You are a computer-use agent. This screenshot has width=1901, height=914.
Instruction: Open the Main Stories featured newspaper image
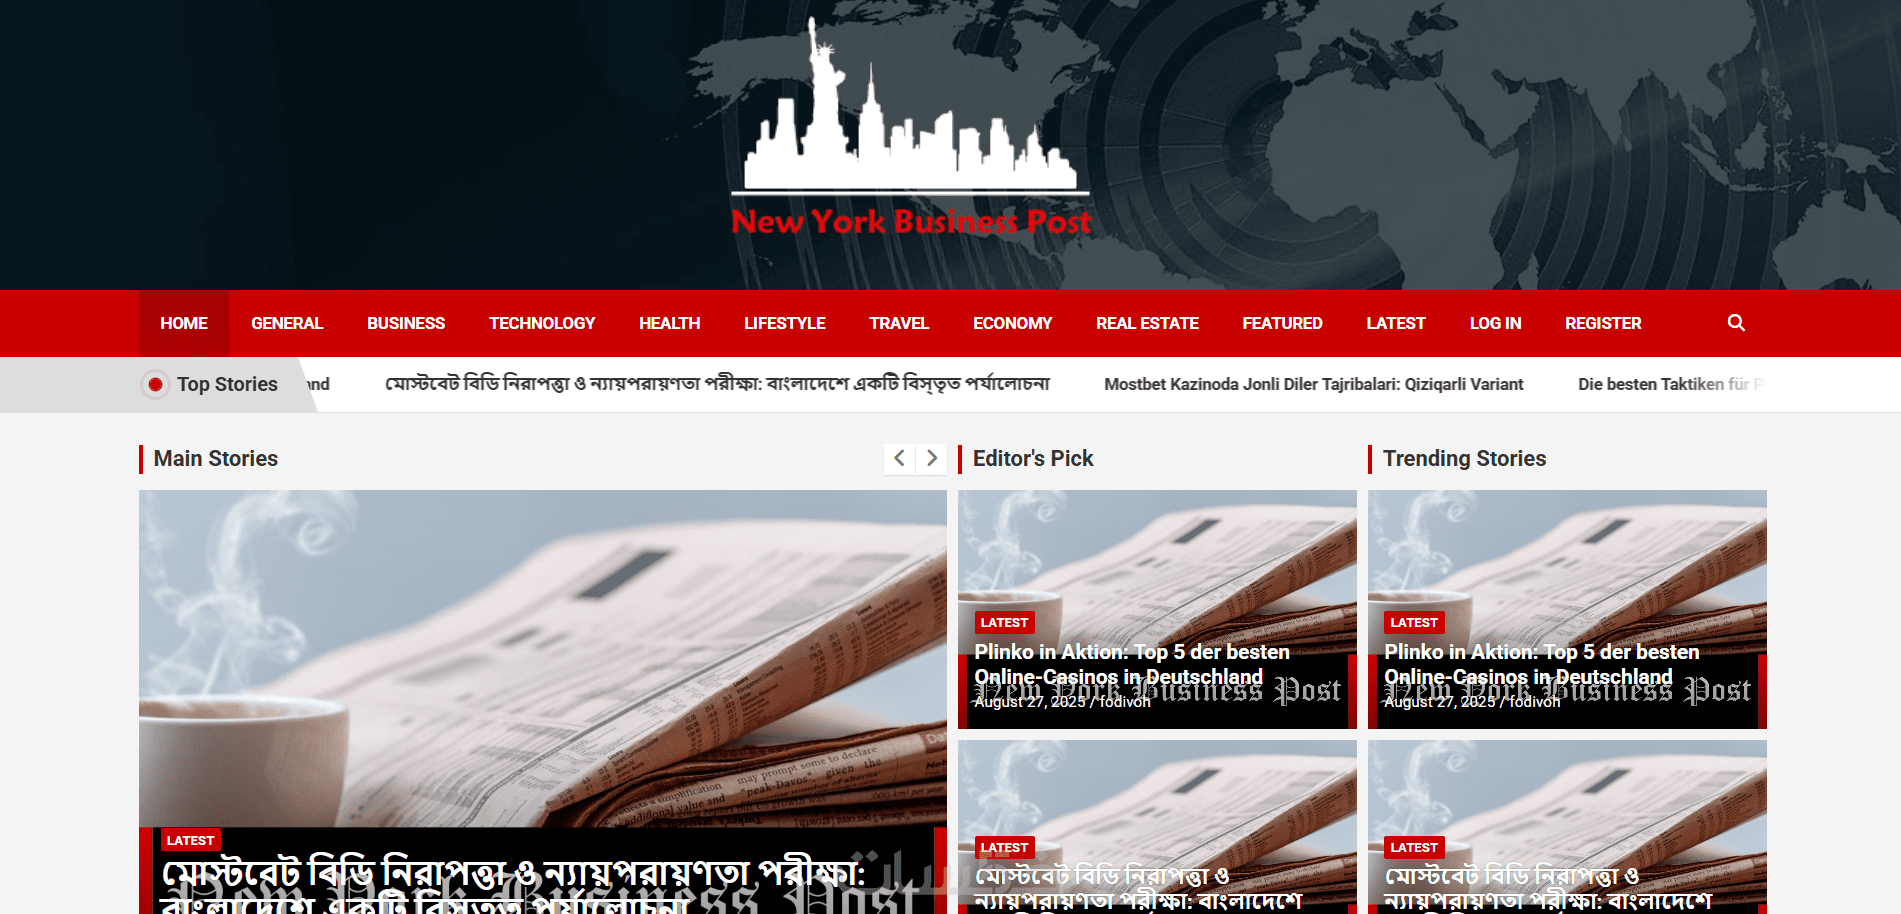click(543, 658)
